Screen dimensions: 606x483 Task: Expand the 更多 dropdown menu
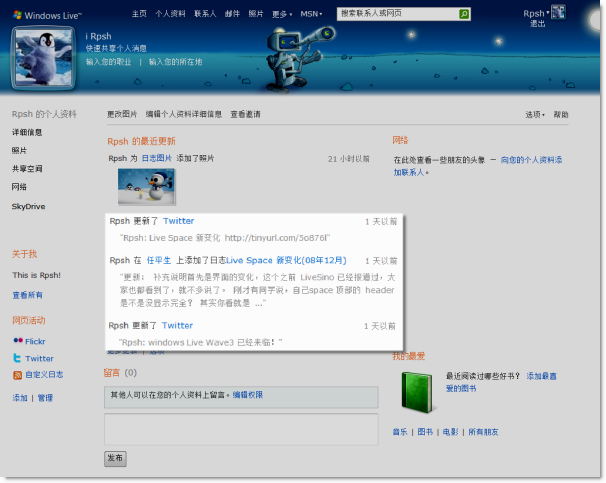pyautogui.click(x=282, y=14)
